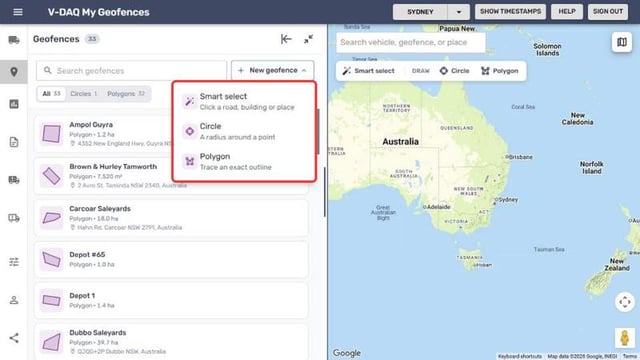Click the Sydney label on the map
The image size is (640, 360).
pyautogui.click(x=508, y=200)
